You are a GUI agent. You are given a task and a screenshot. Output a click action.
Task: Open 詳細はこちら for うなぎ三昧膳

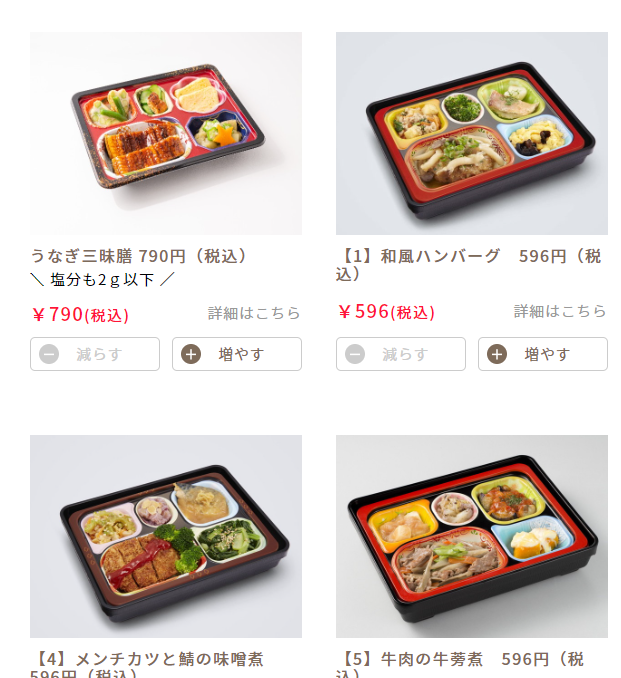[x=254, y=313]
